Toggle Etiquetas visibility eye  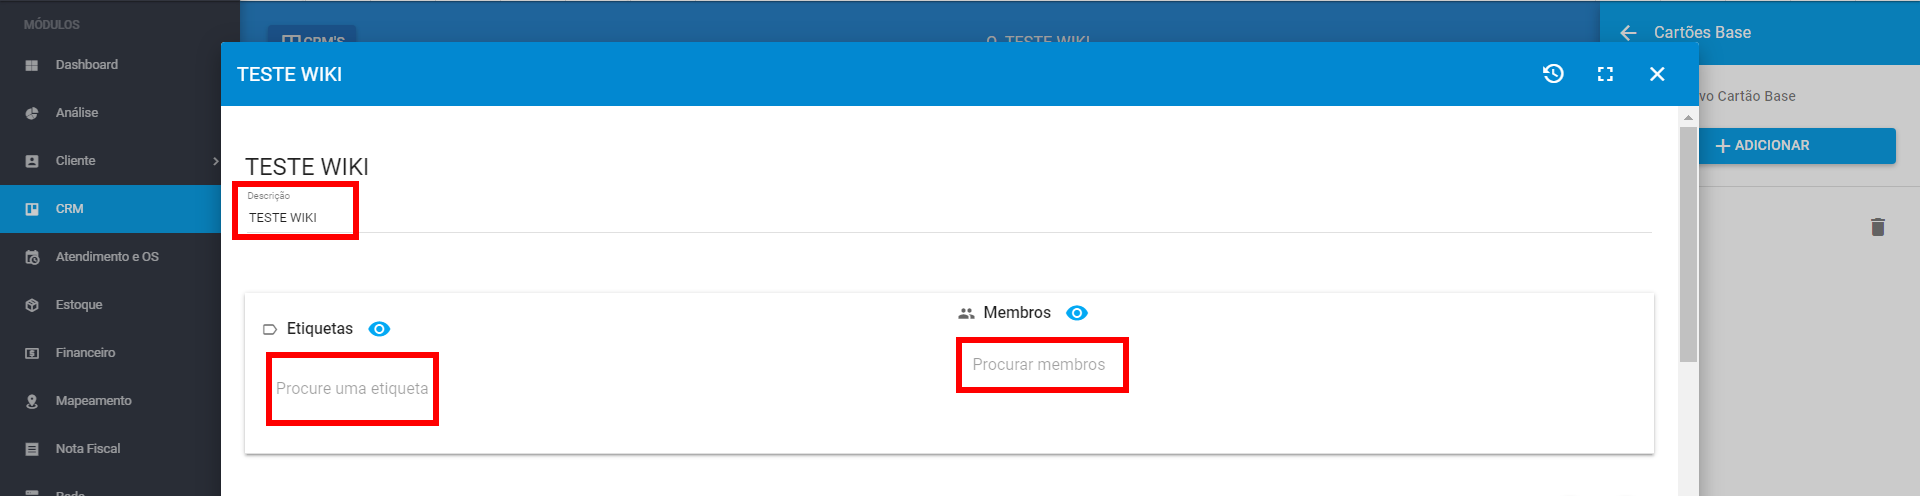[x=379, y=329]
